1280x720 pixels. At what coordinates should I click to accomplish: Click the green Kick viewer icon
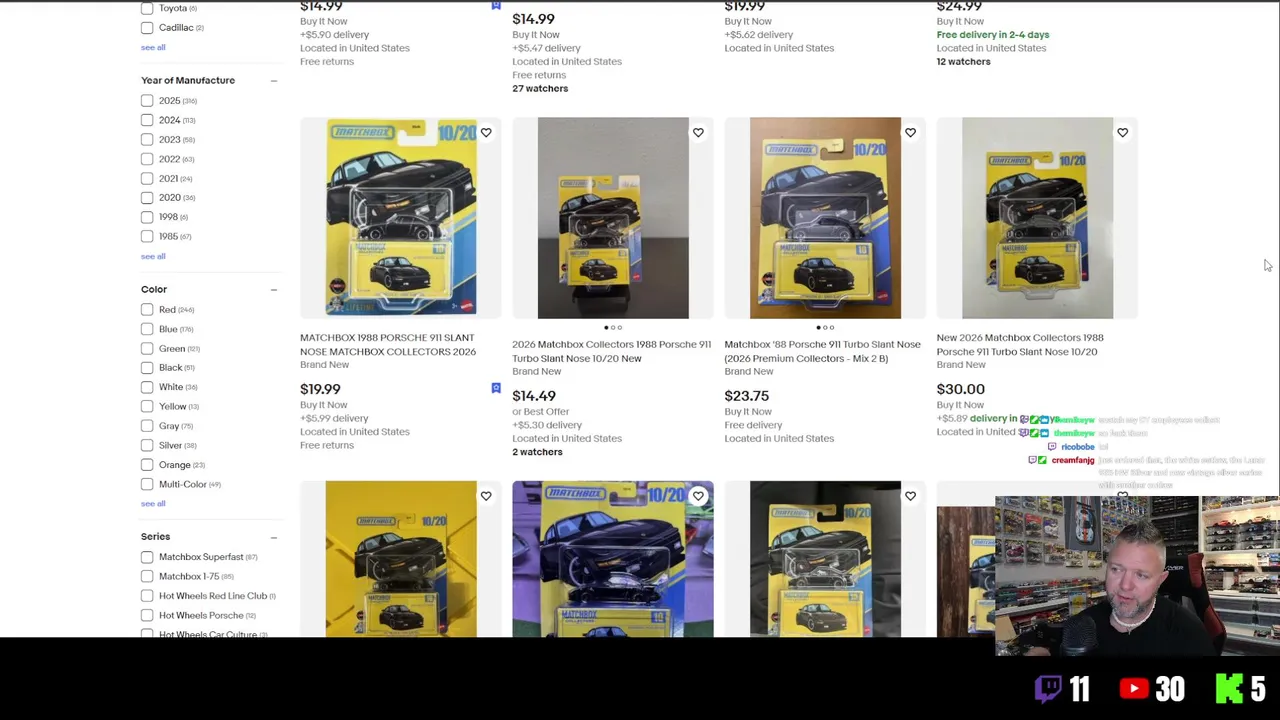pos(1229,688)
